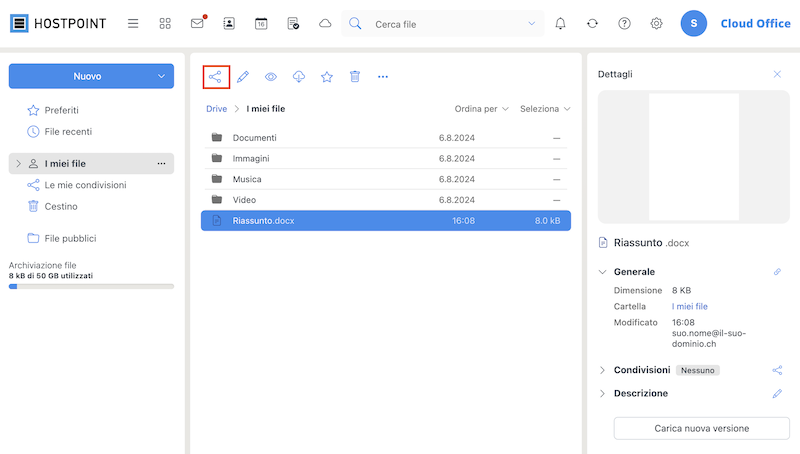Open the Seleziona dropdown
Screen dimensions: 800x454
point(545,109)
